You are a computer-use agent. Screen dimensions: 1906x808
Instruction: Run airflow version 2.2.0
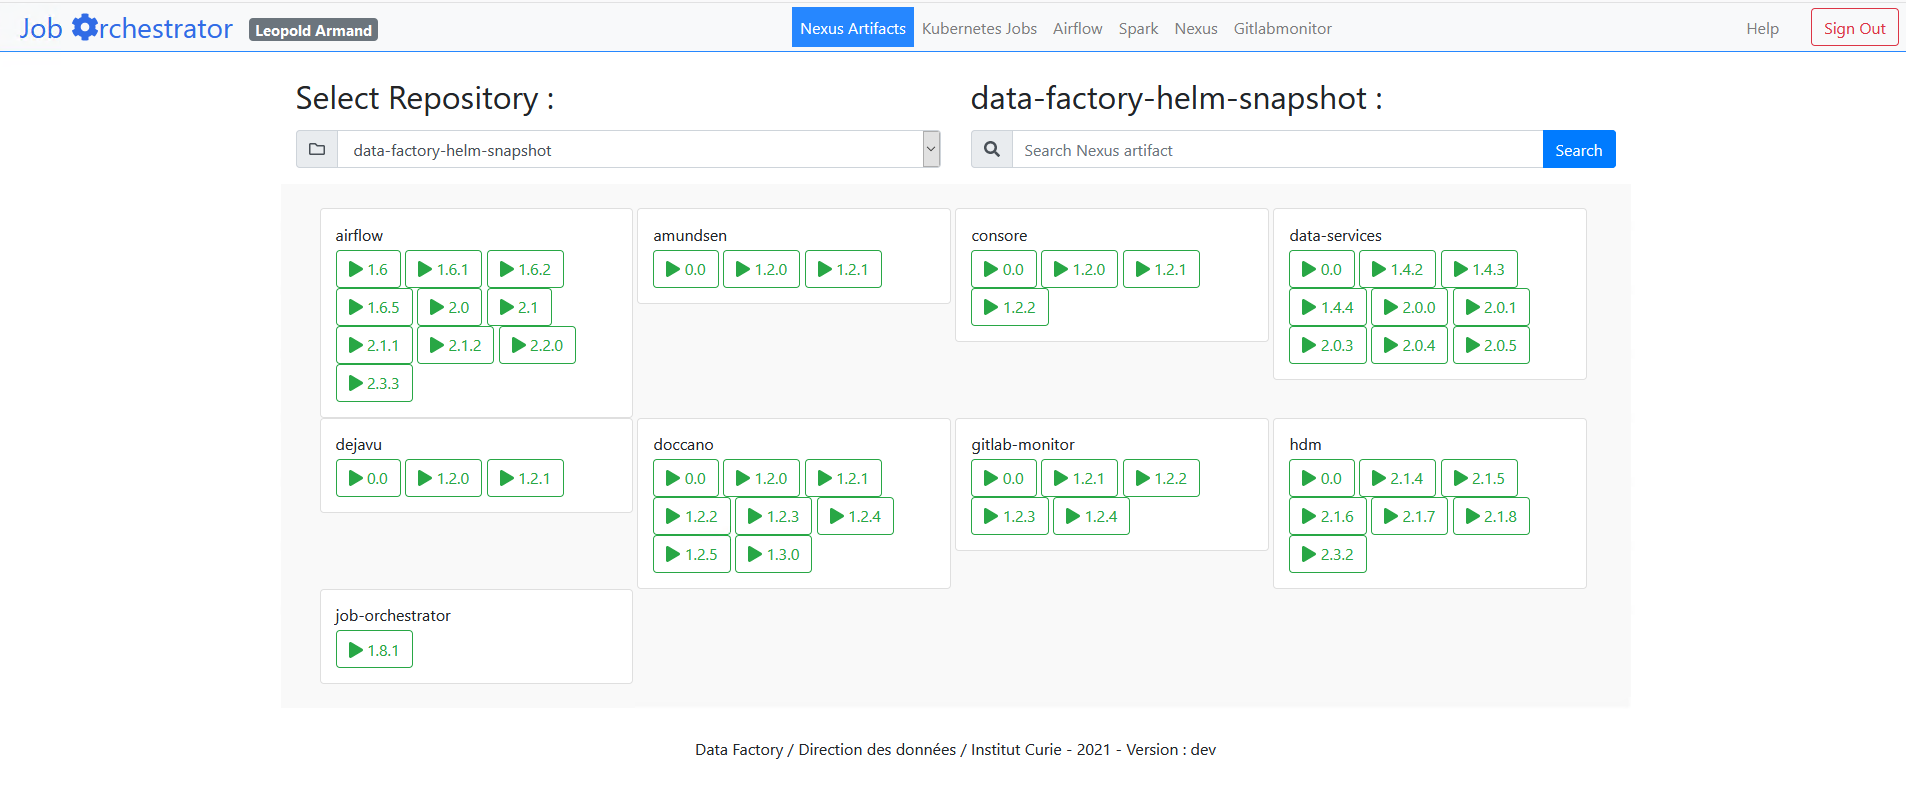(537, 345)
